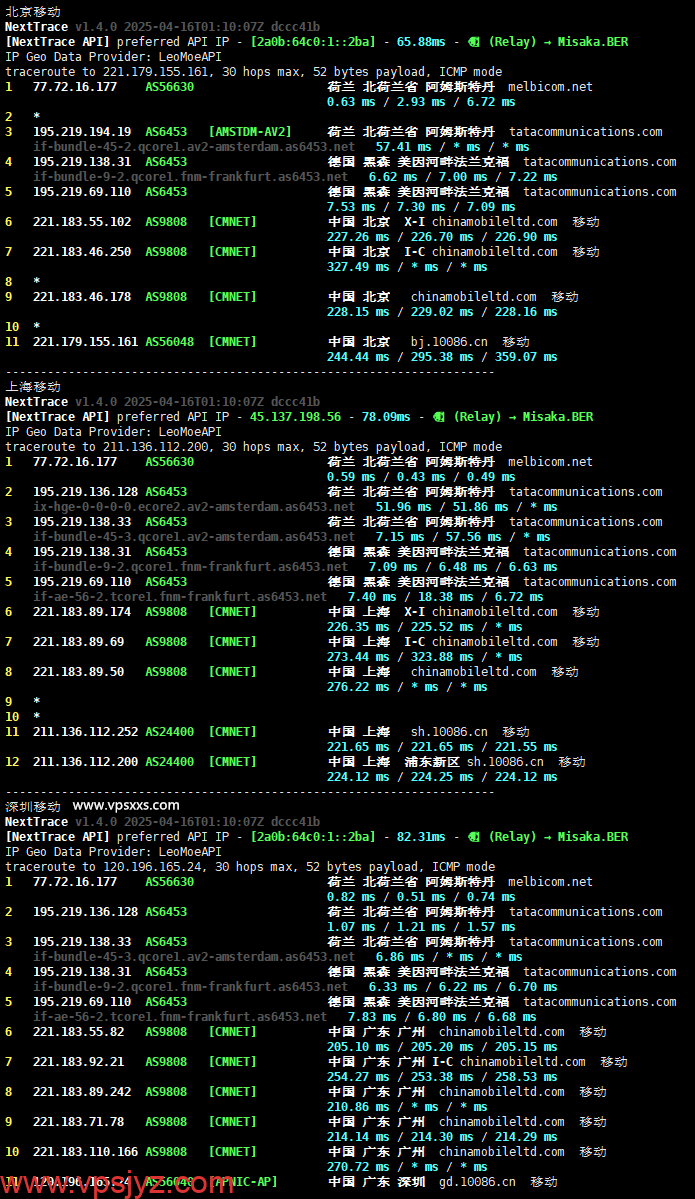Click the [AMSTDM-AV2] tag
Image resolution: width=695 pixels, height=1199 pixels.
coord(250,132)
